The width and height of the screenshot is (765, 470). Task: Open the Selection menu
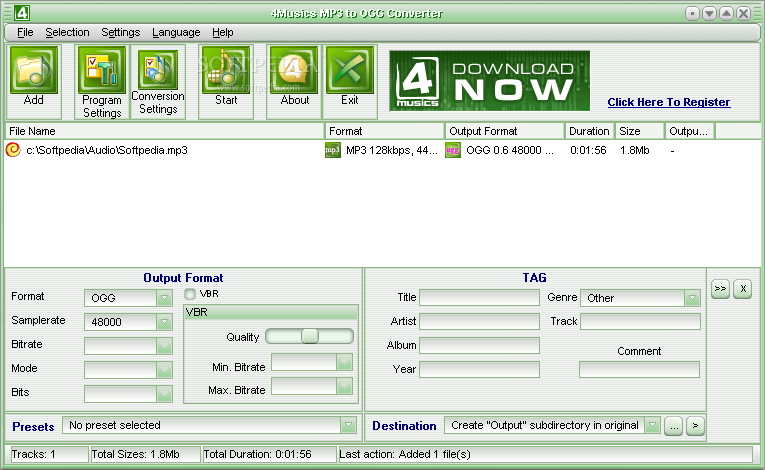coord(67,32)
